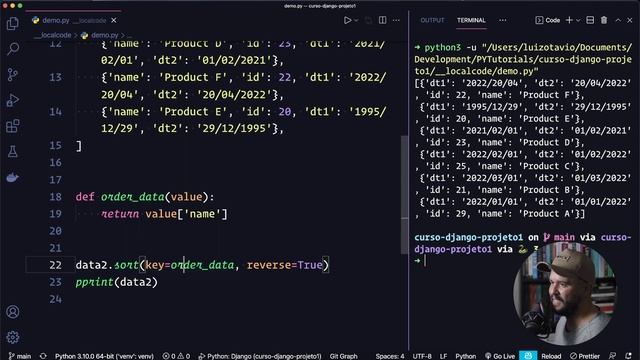This screenshot has width=640, height=360.
Task: Click curso-django-projeto1 in terminal prompt
Action: [x=469, y=237]
